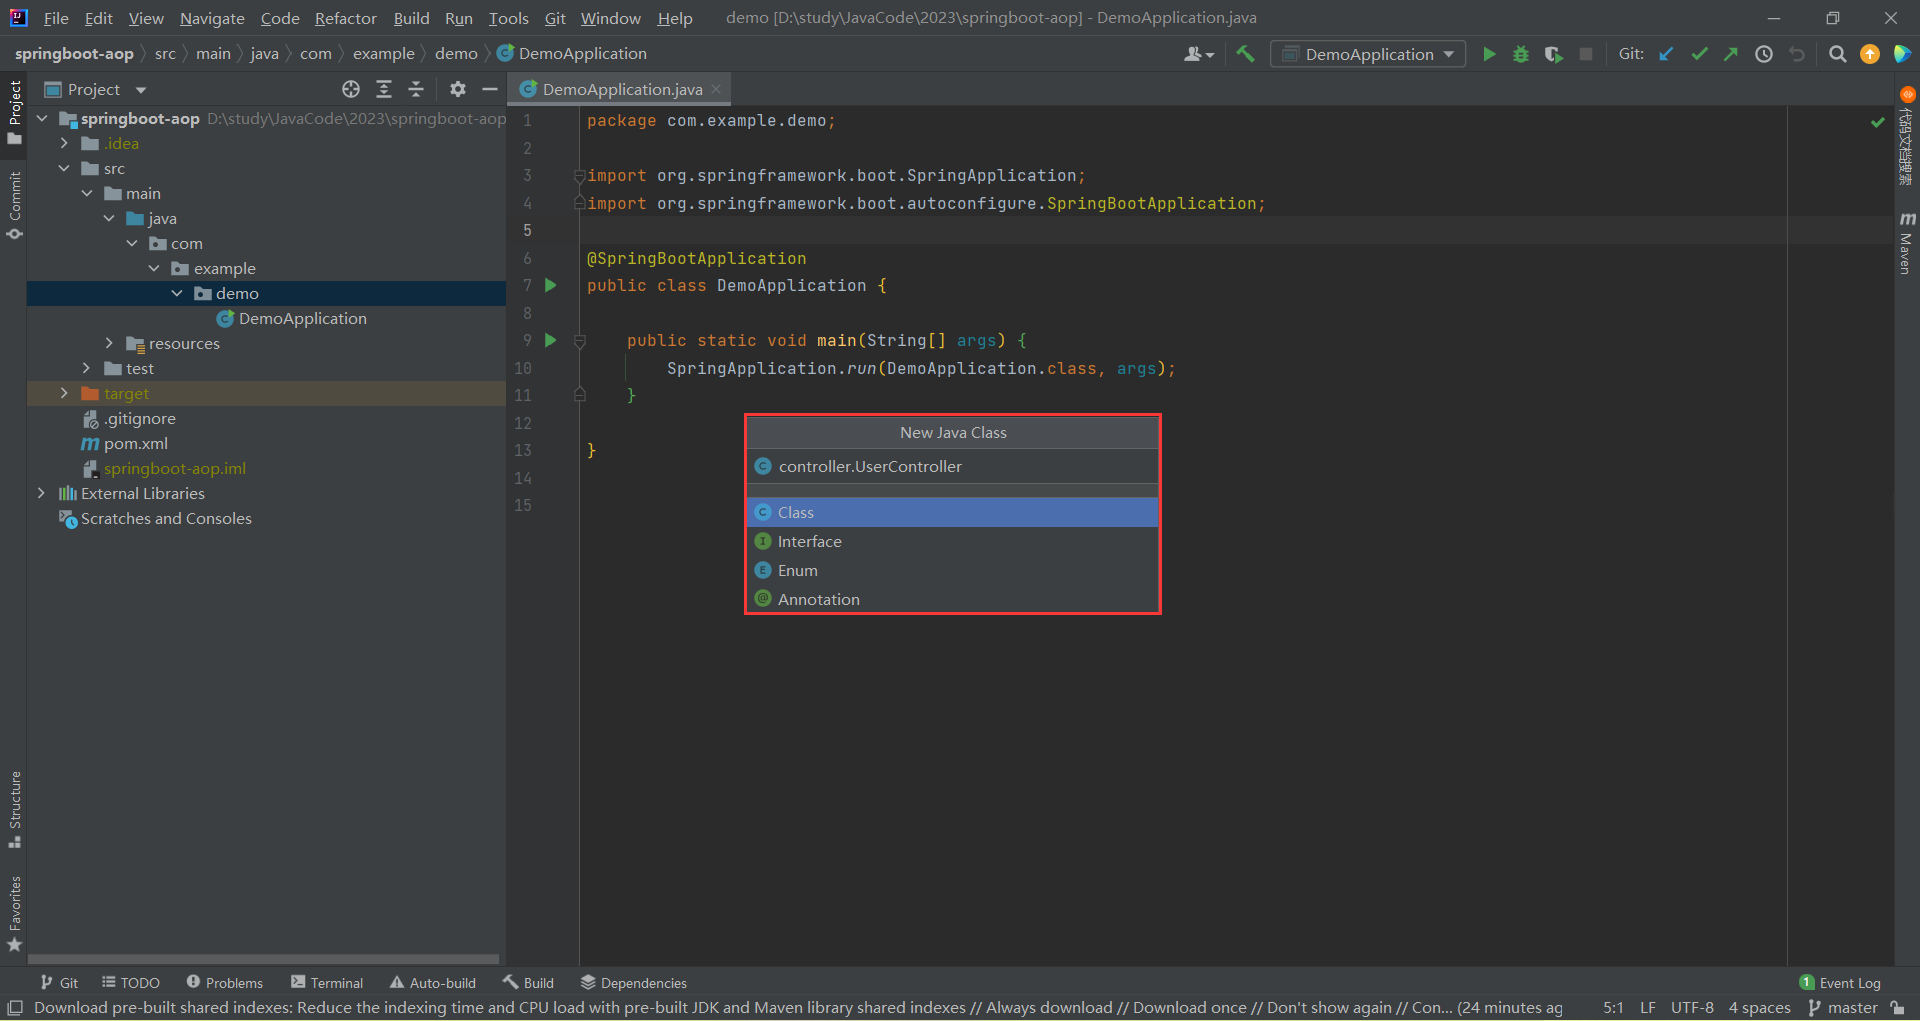This screenshot has width=1920, height=1021.
Task: Update project via Git blue arrow
Action: coord(1666,54)
